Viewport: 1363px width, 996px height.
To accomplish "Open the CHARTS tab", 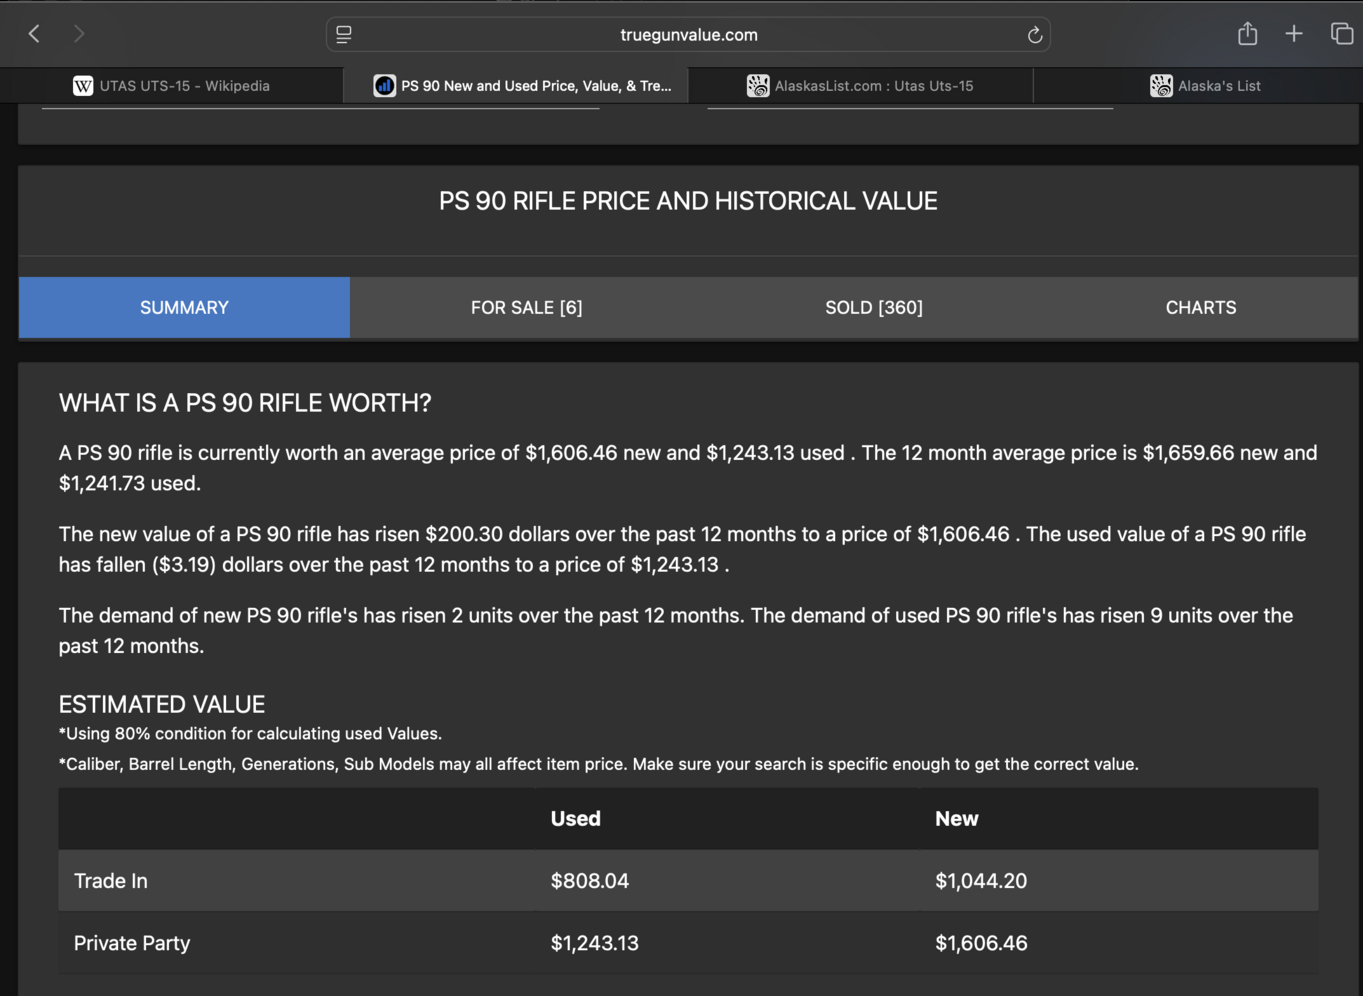I will click(x=1201, y=308).
